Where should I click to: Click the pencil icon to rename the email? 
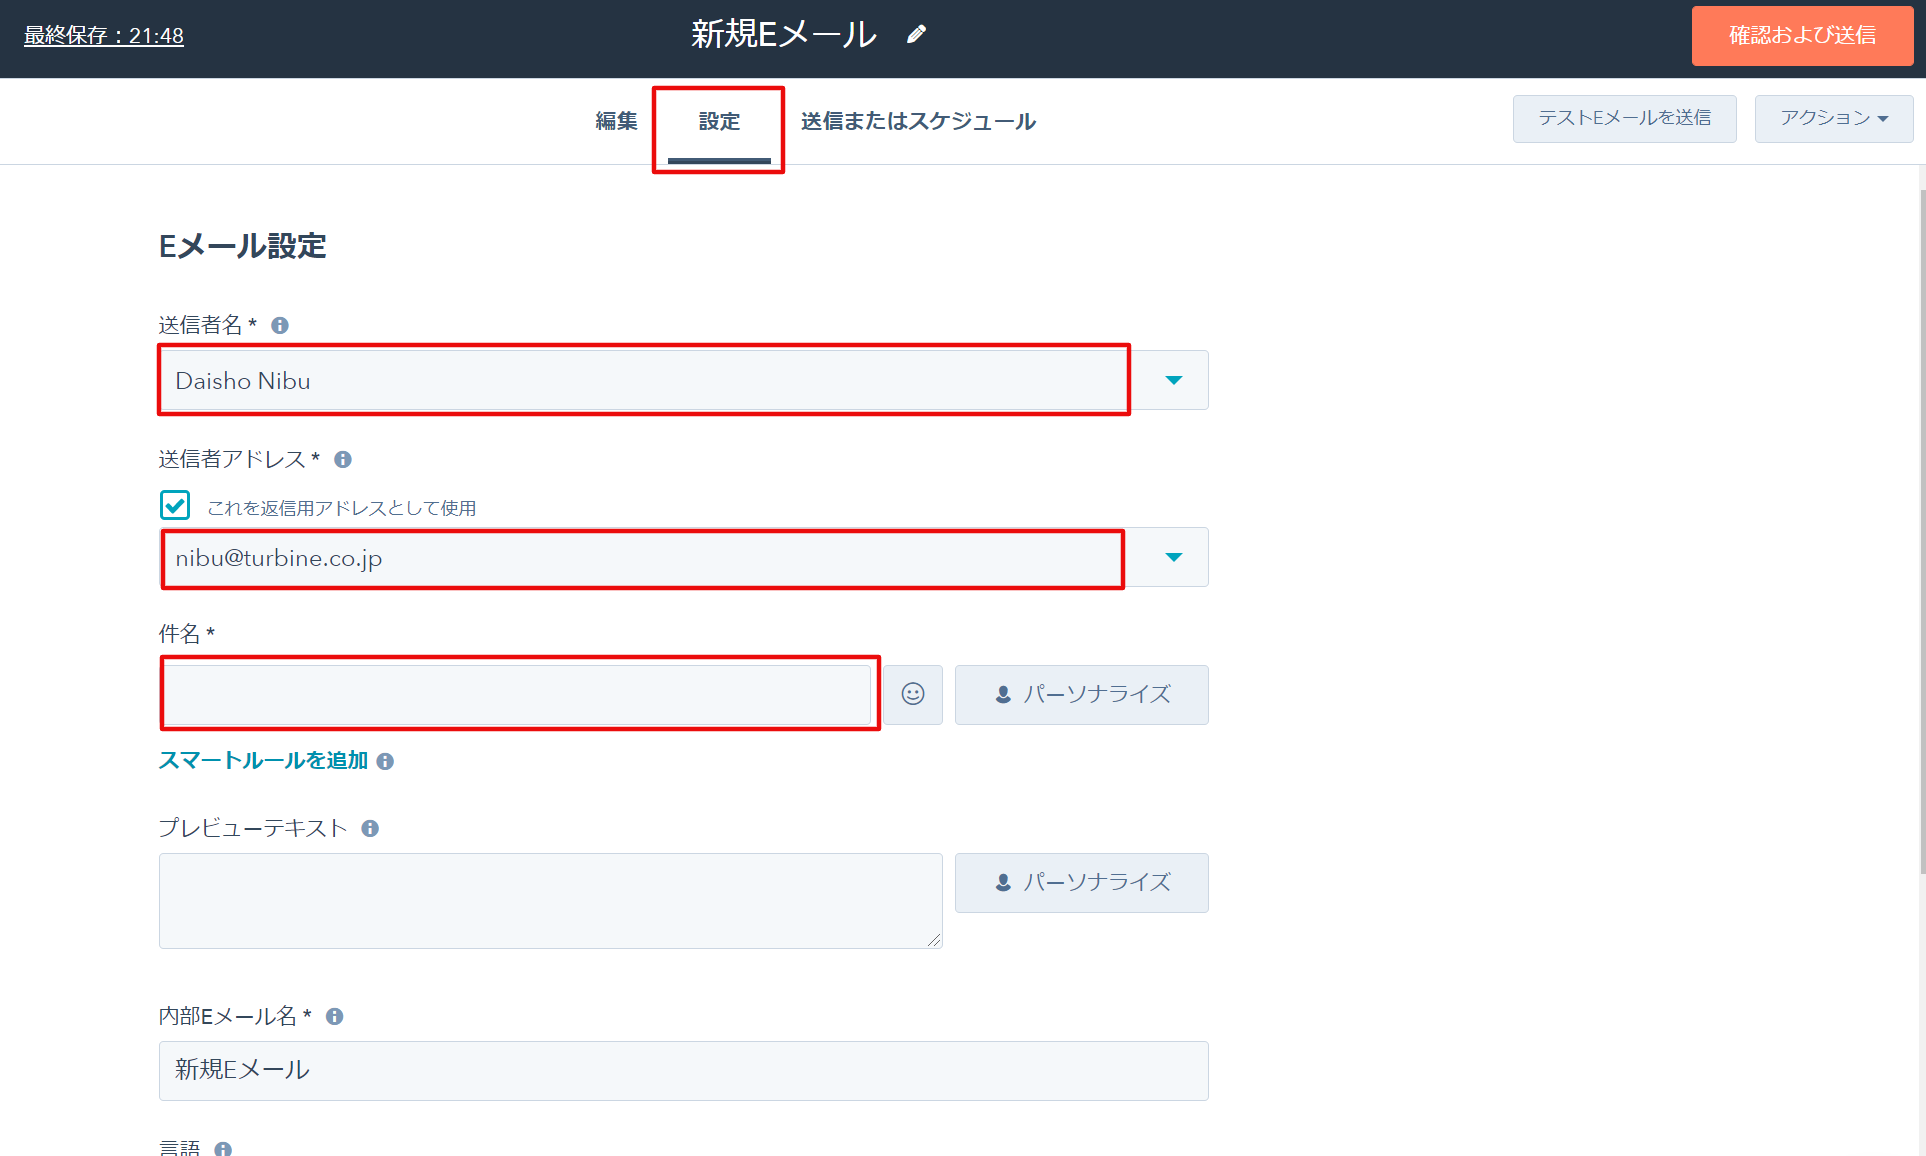click(x=916, y=35)
